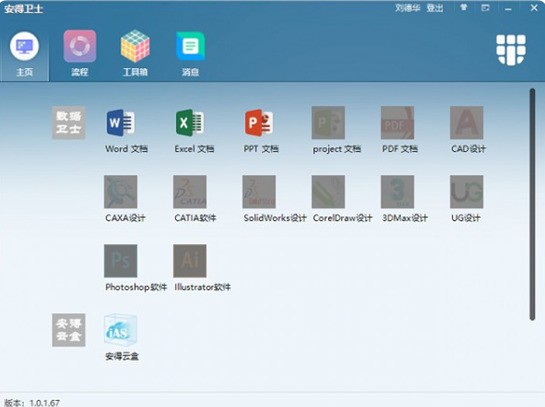
Task: Open the 工具箱 tab
Action: (135, 54)
